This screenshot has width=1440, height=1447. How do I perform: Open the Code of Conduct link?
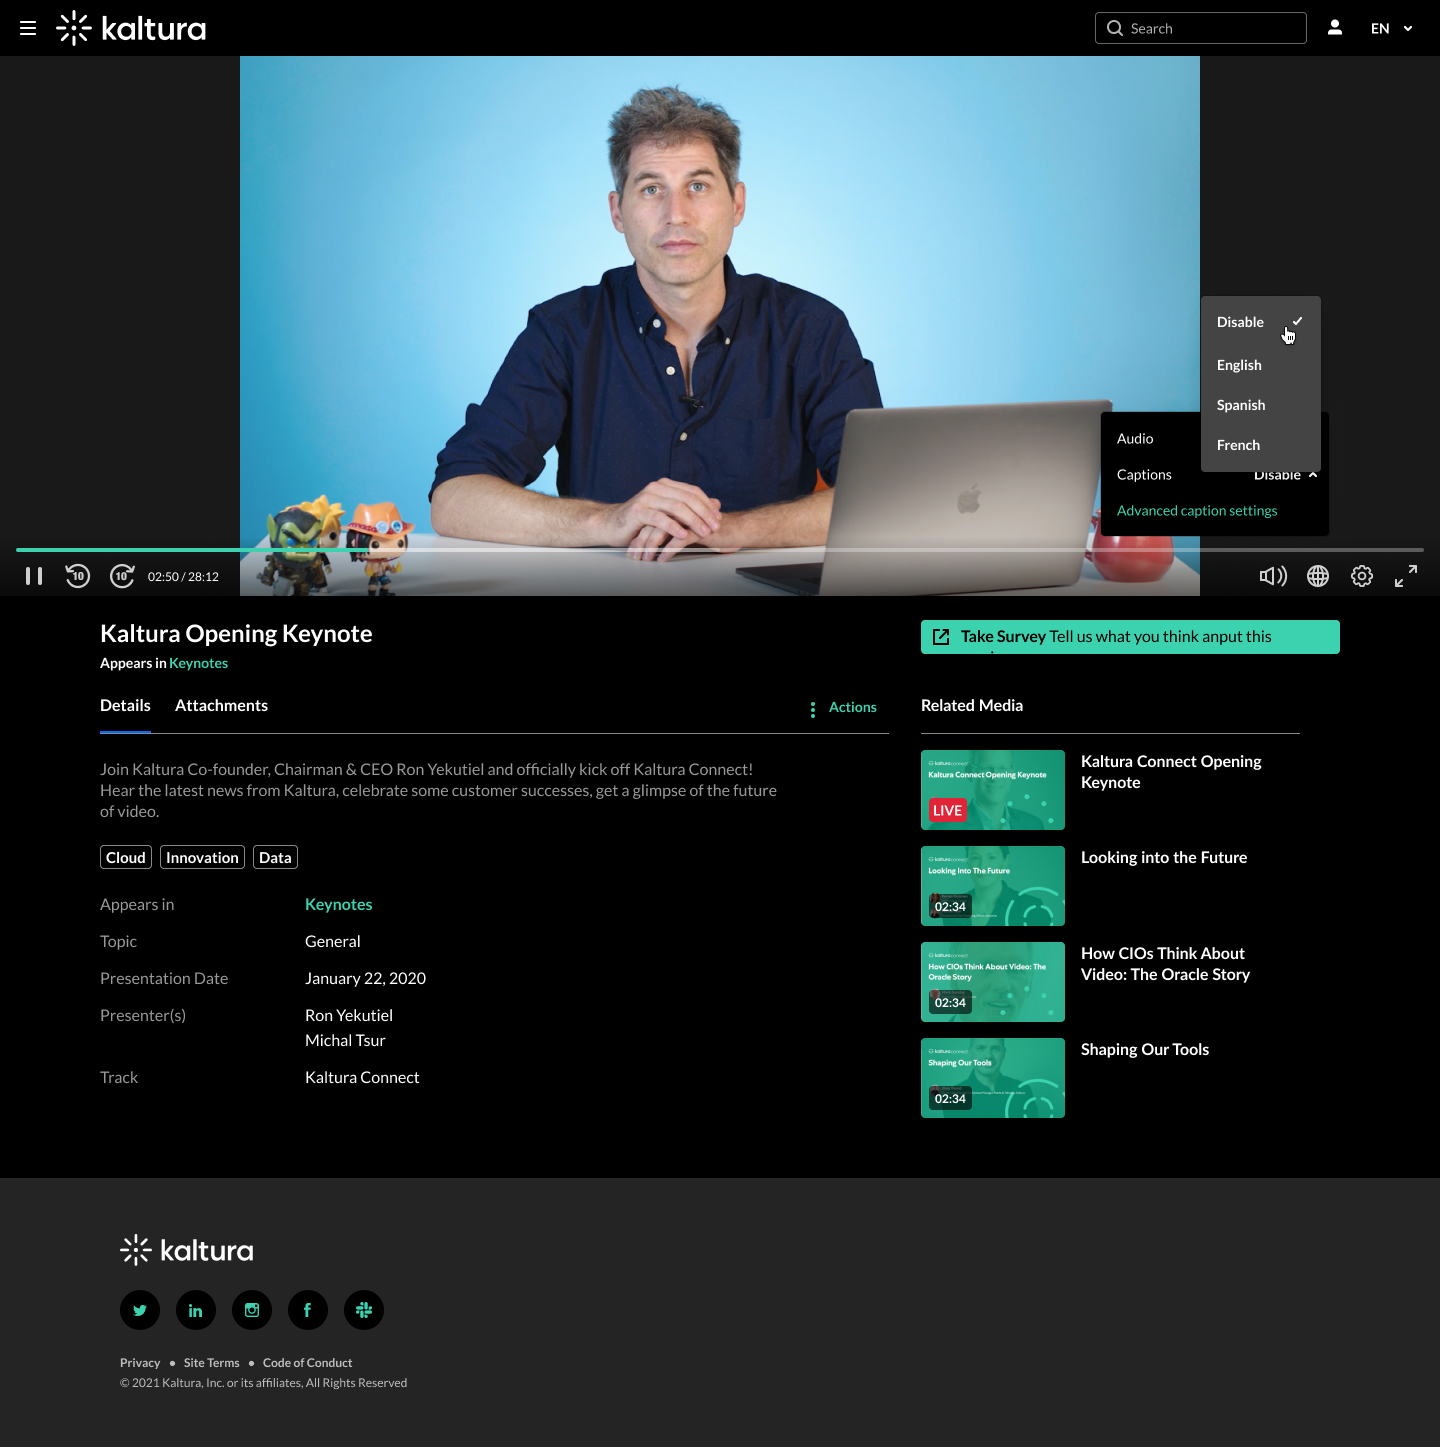(x=307, y=1363)
